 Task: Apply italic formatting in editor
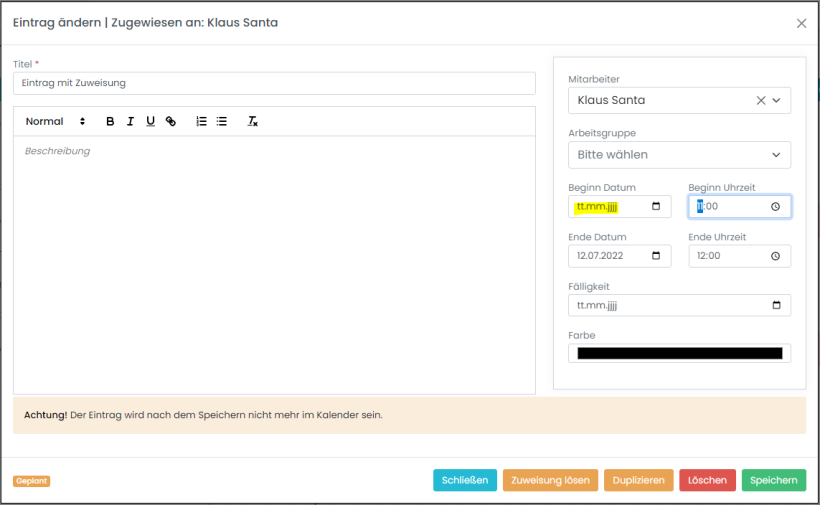tap(130, 122)
